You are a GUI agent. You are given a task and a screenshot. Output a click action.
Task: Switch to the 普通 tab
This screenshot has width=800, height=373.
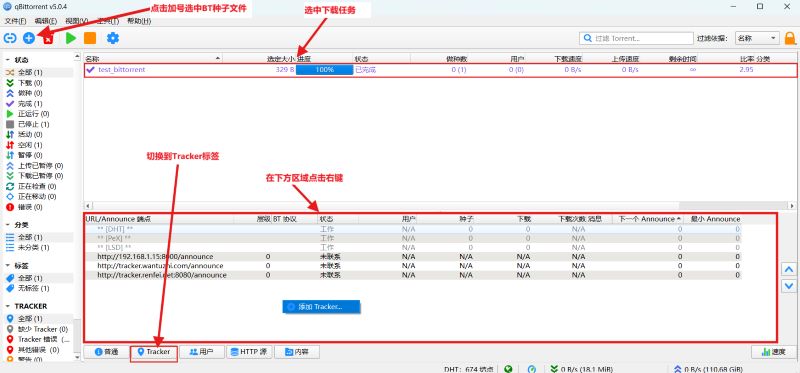tap(106, 352)
